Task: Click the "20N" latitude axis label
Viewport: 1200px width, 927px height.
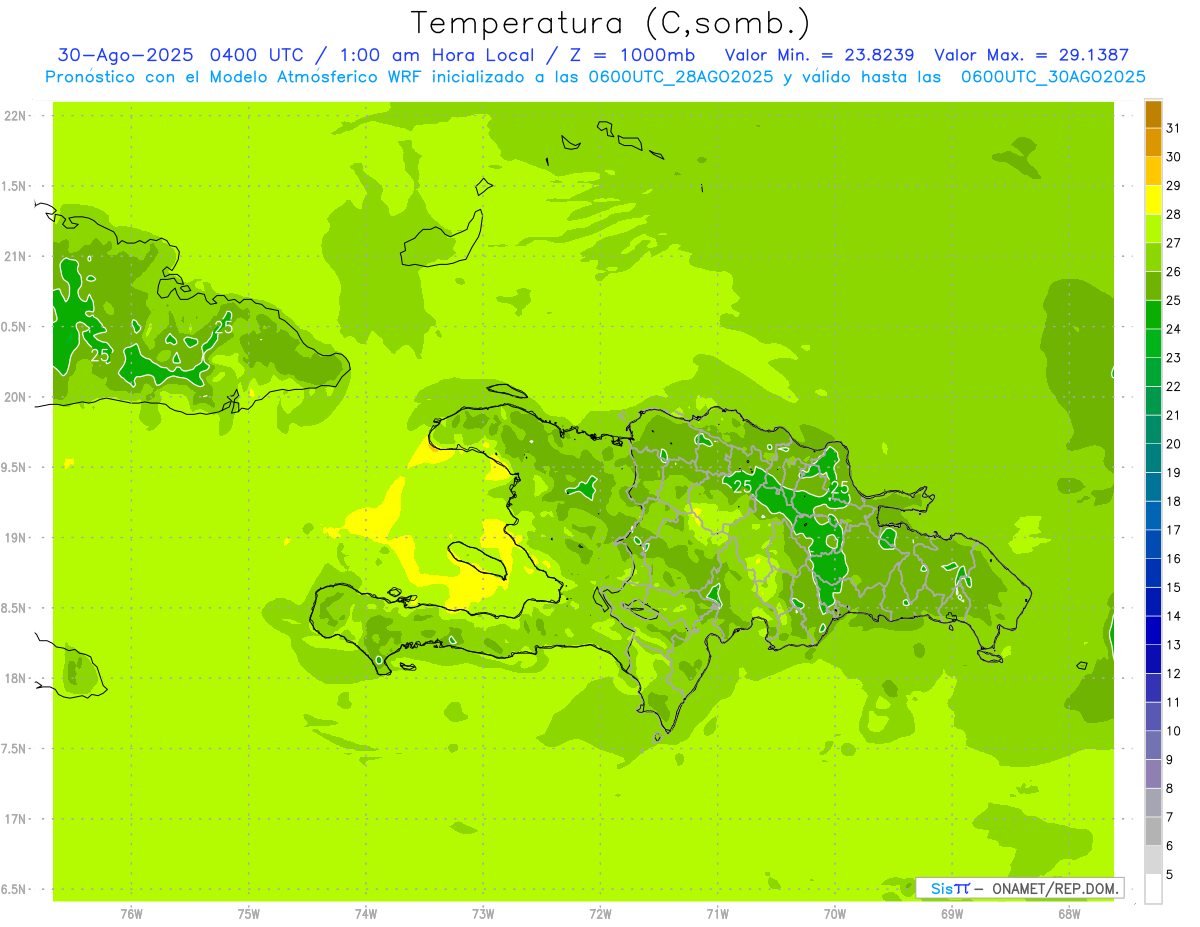Action: [16, 397]
